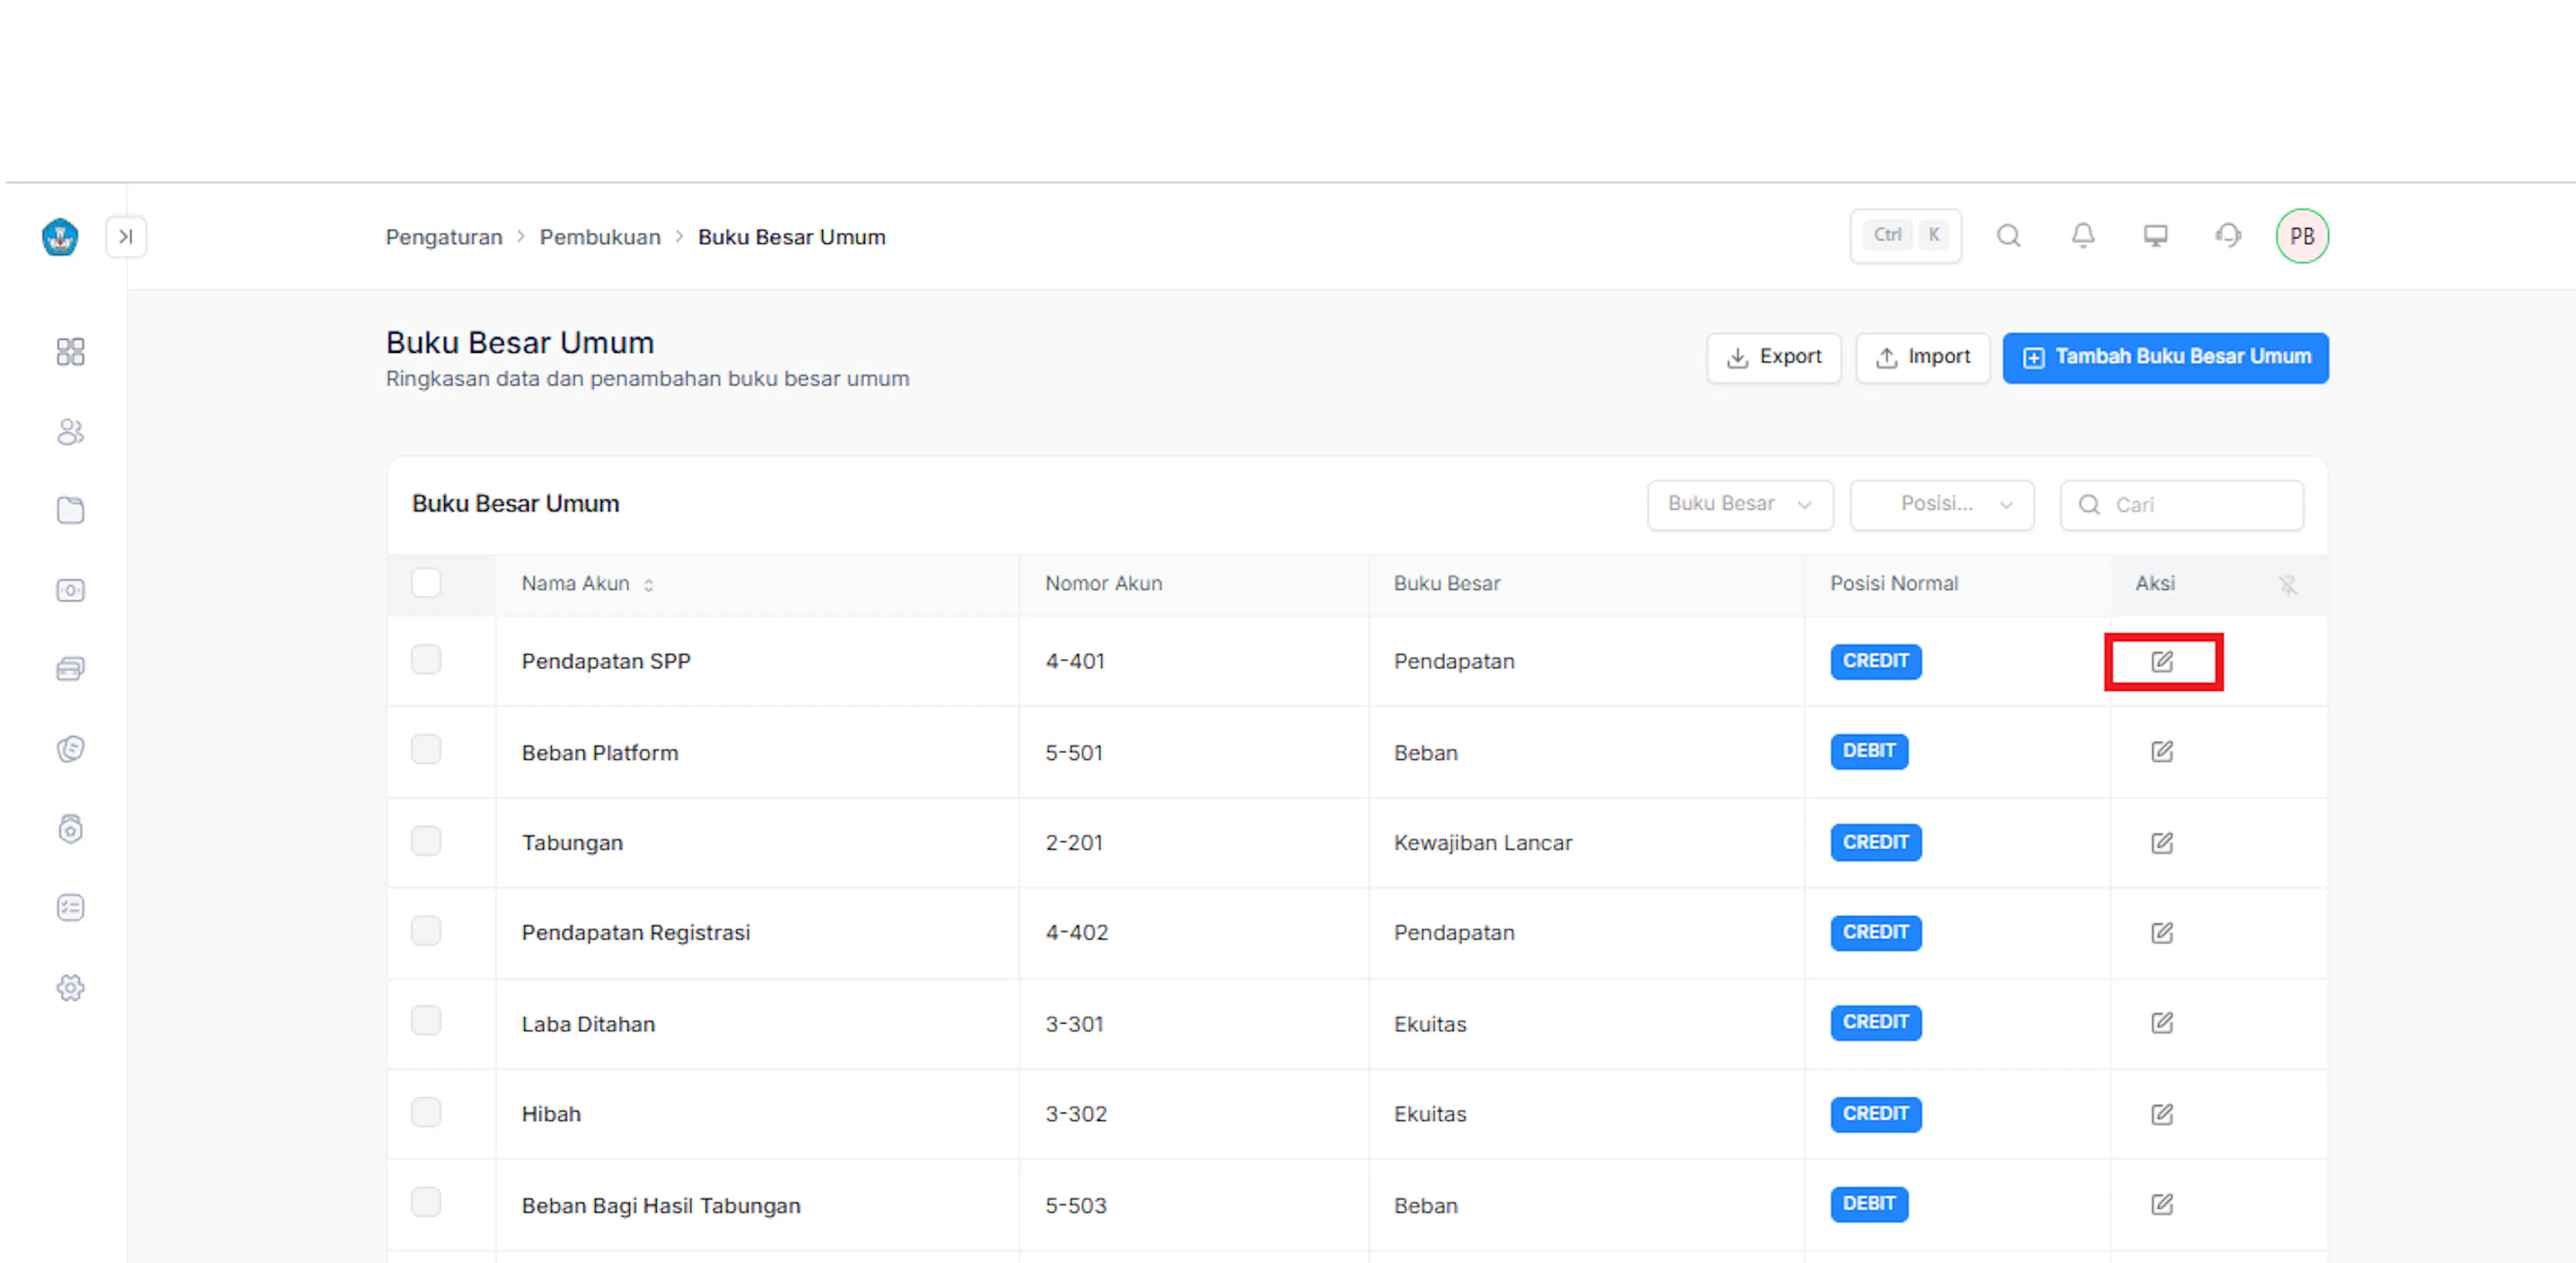2576x1263 pixels.
Task: Edit the Pendapatan Registrasi account
Action: click(x=2162, y=932)
